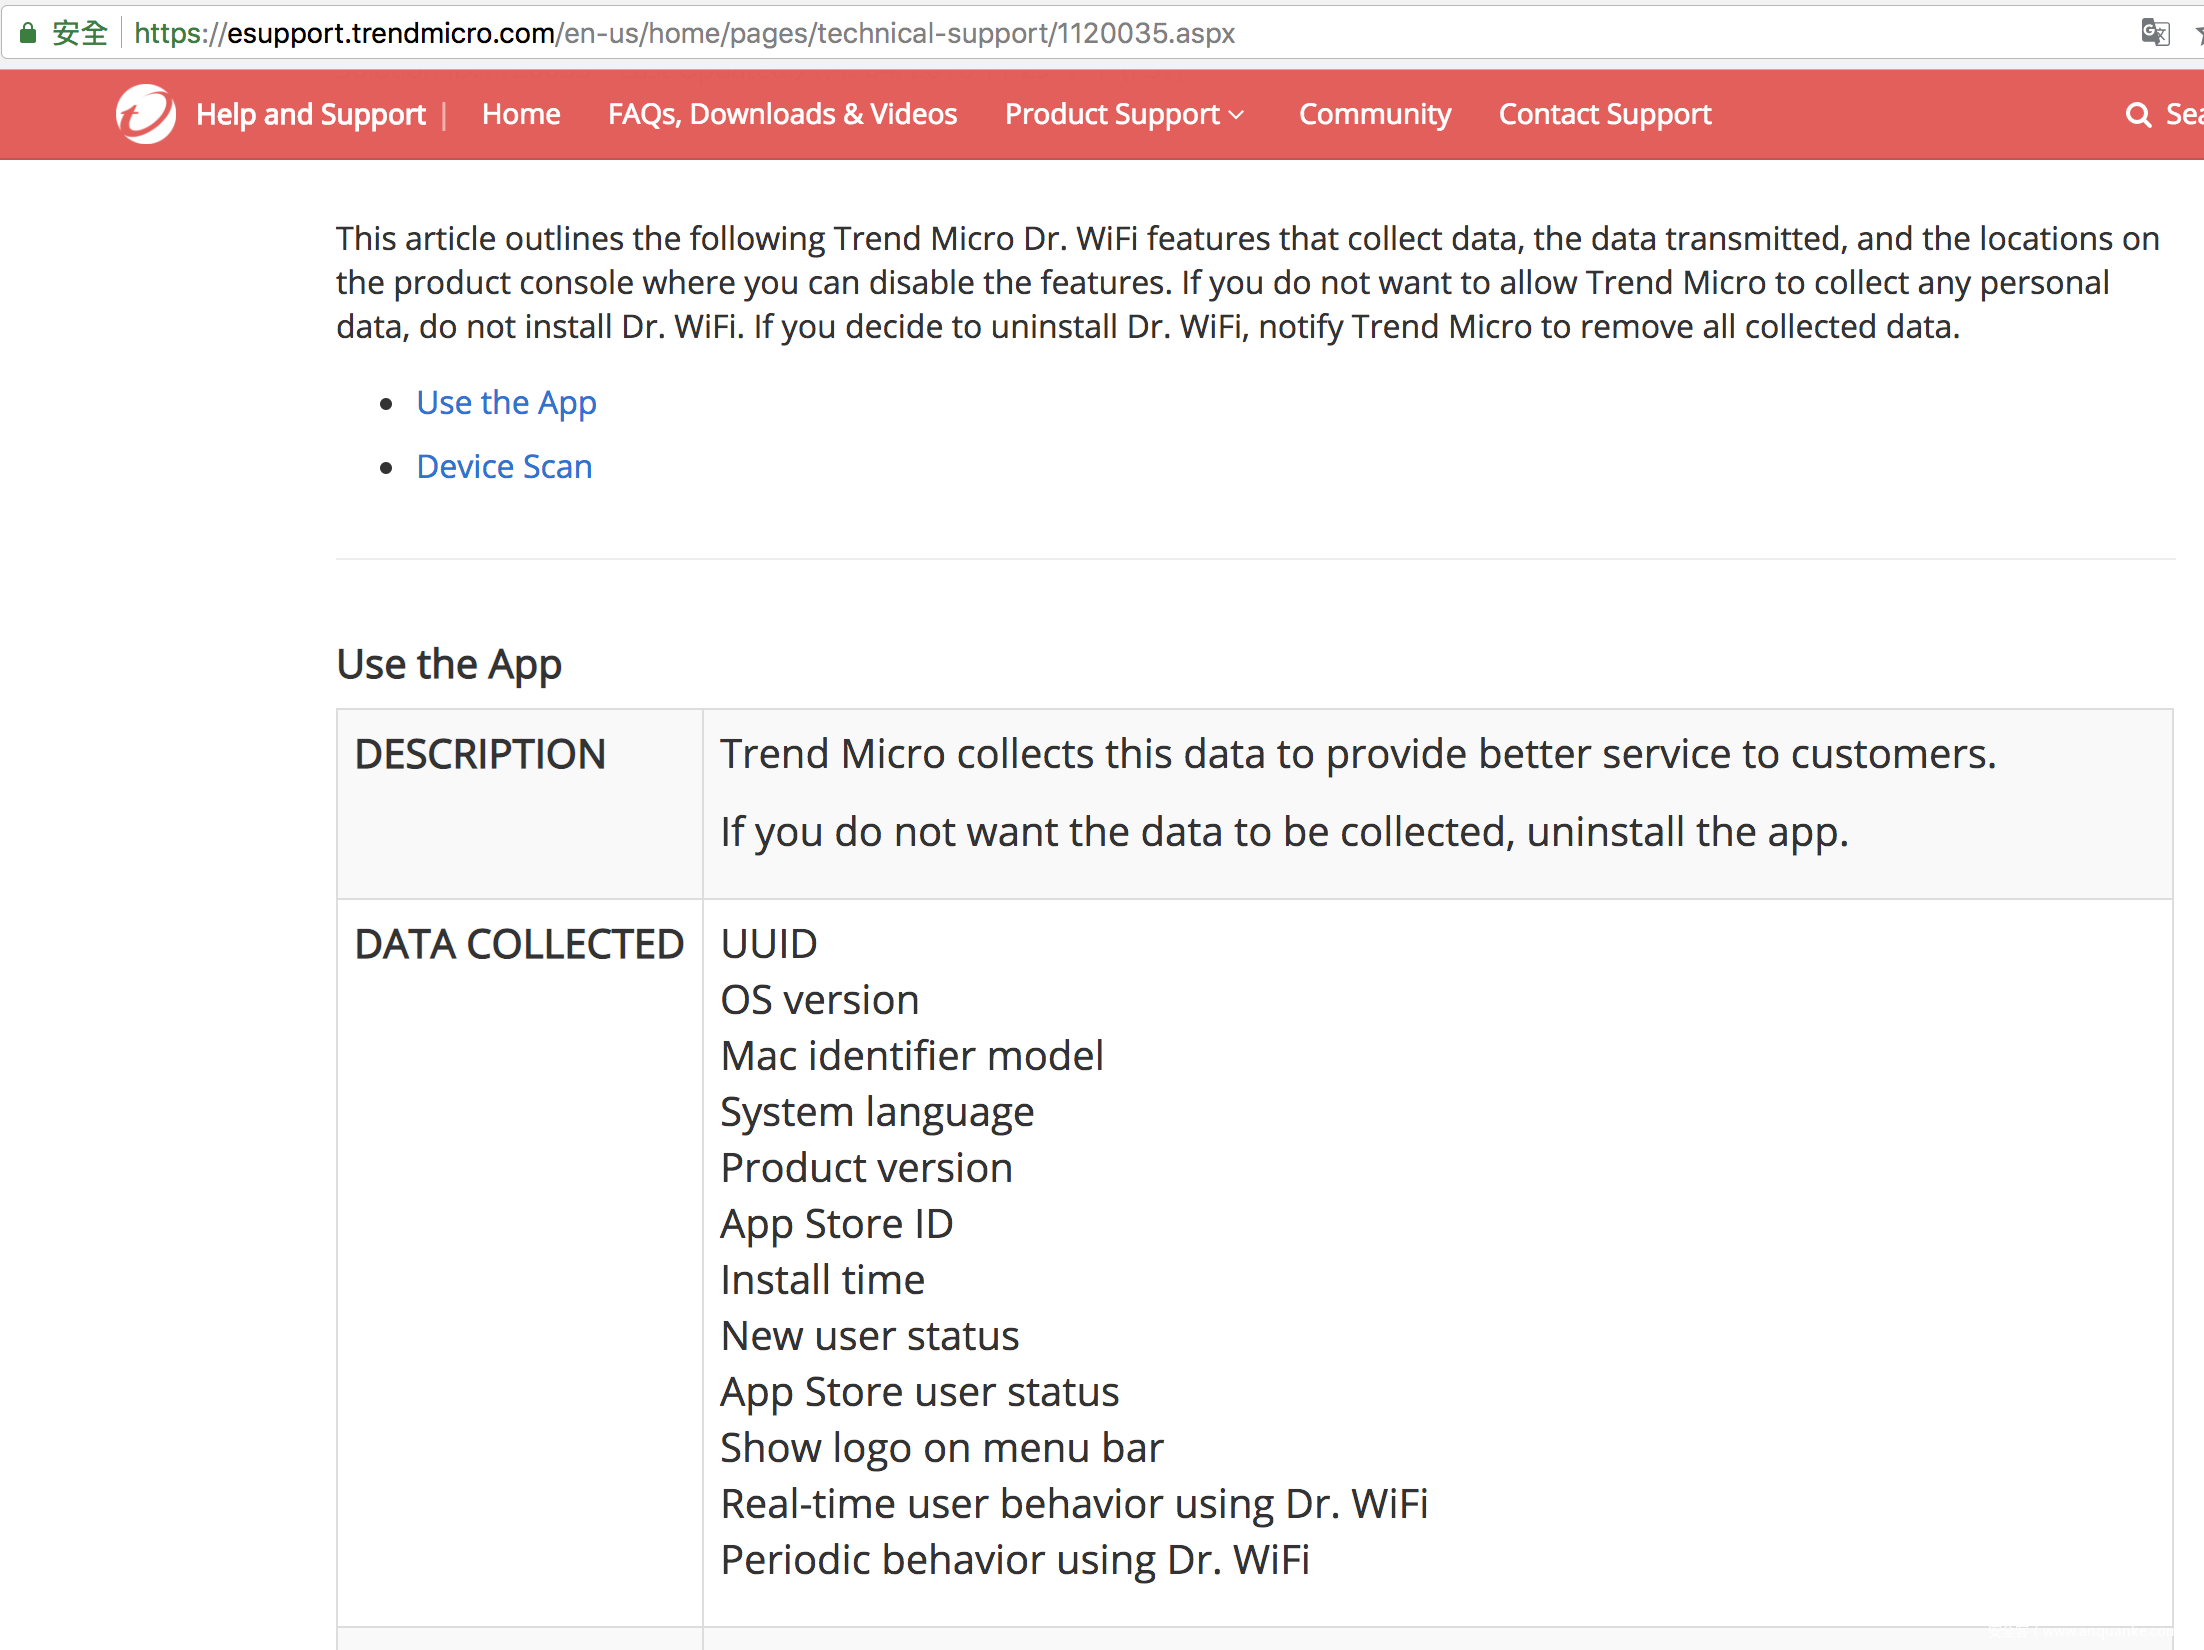This screenshot has height=1650, width=2204.
Task: Click the partially visible Search text in the header
Action: click(x=2184, y=115)
